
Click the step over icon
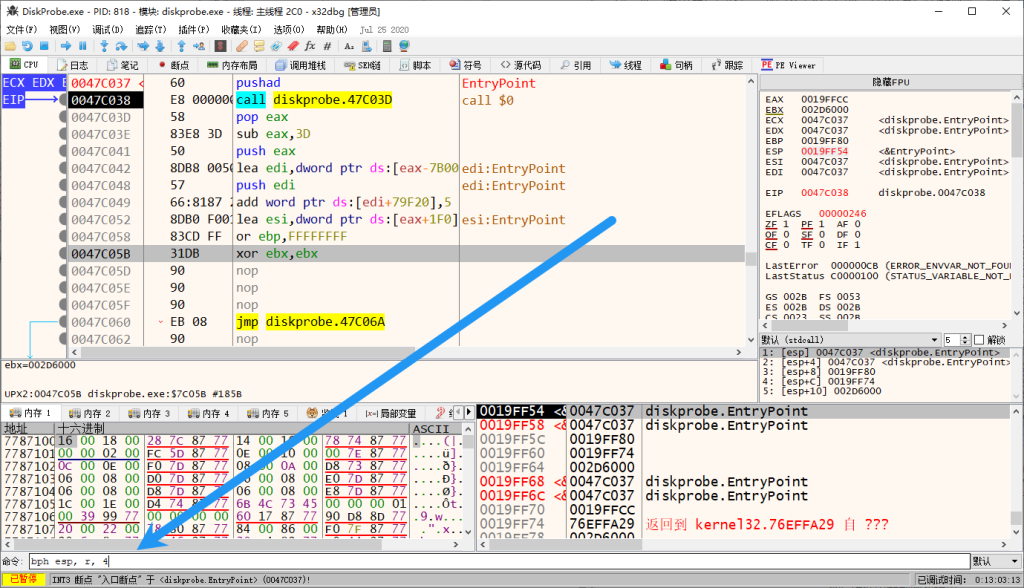121,46
